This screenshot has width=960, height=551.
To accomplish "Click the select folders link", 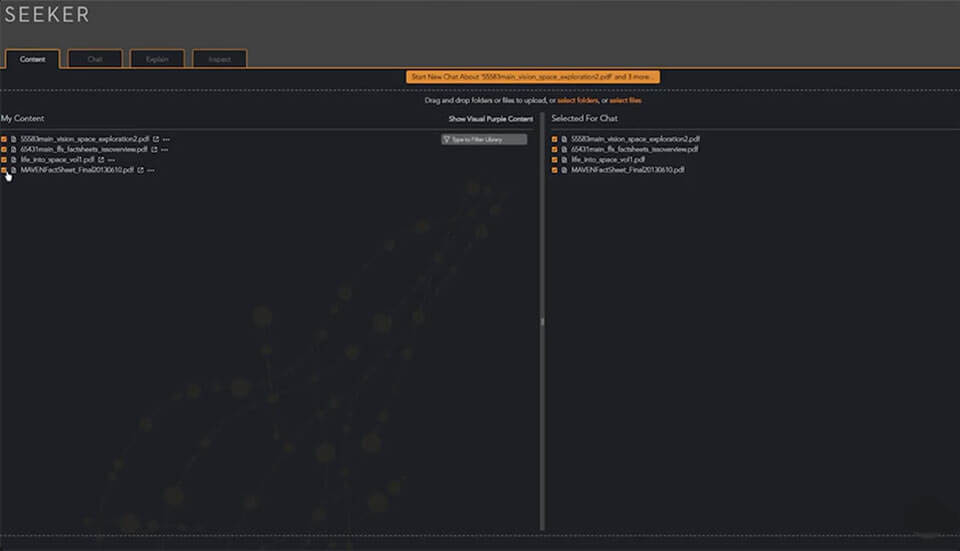I will tap(577, 101).
